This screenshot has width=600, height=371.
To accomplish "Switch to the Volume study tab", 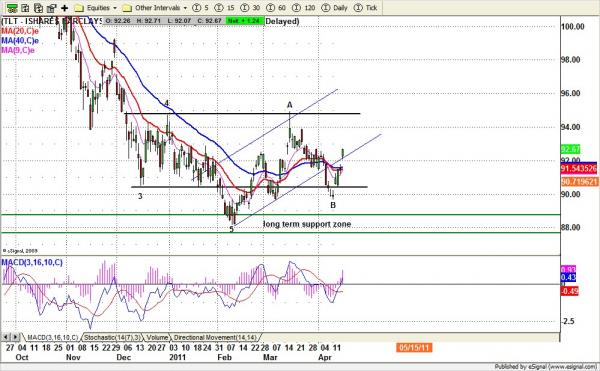I will (157, 337).
